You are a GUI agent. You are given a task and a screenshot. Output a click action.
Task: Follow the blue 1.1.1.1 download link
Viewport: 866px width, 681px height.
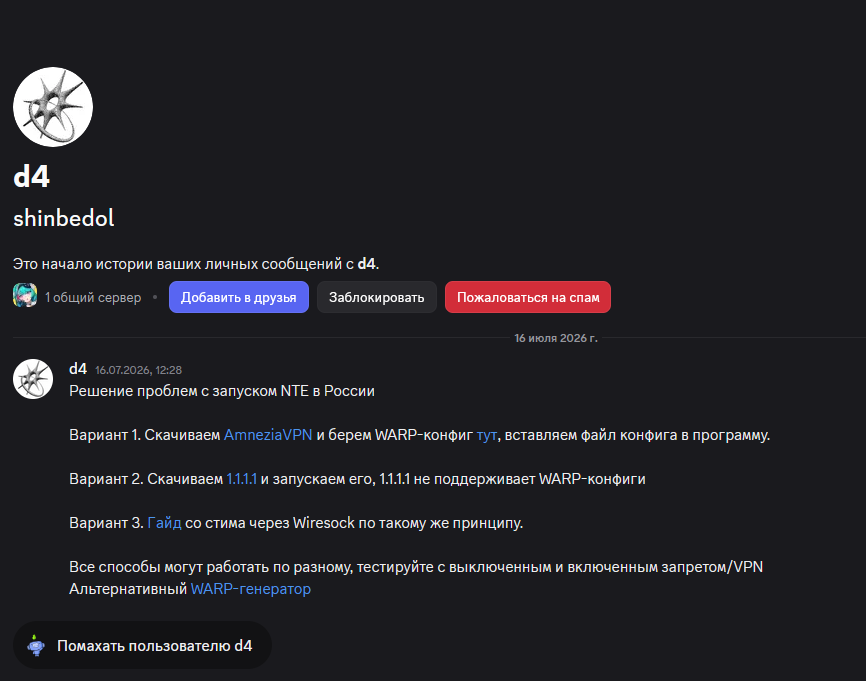tap(242, 479)
